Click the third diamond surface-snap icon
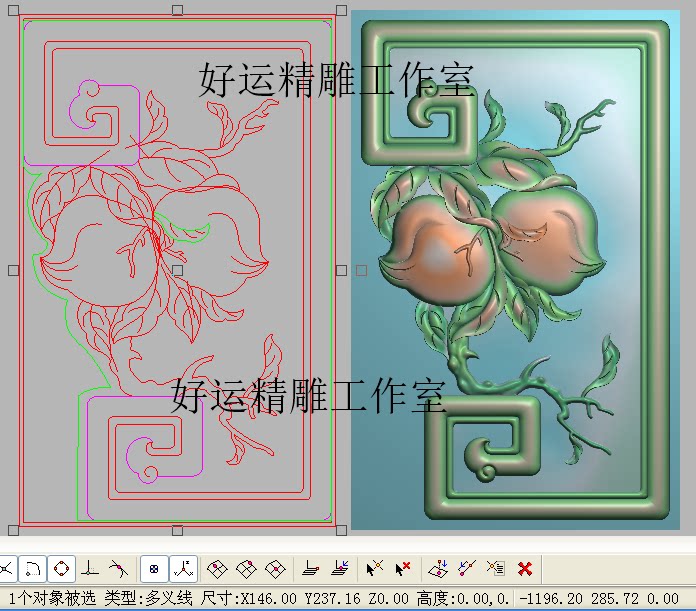The image size is (696, 611). tap(275, 569)
